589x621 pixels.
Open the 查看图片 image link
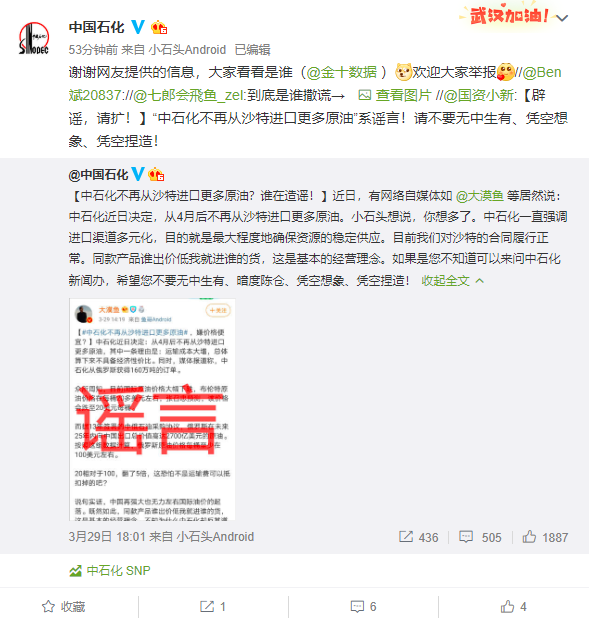tap(394, 95)
